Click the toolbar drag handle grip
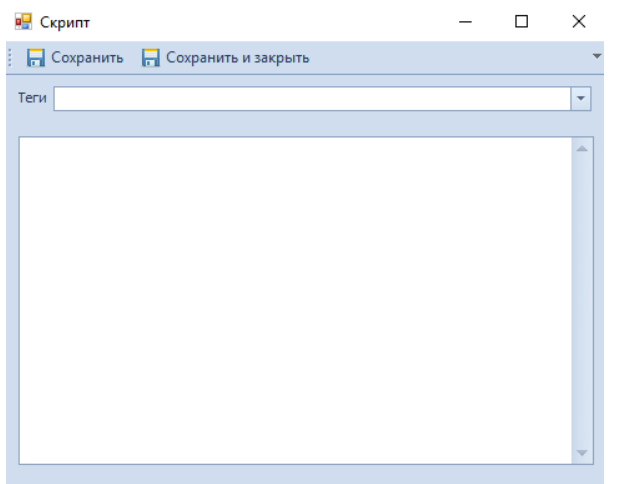Viewport: 636px width, 484px height. [11, 58]
